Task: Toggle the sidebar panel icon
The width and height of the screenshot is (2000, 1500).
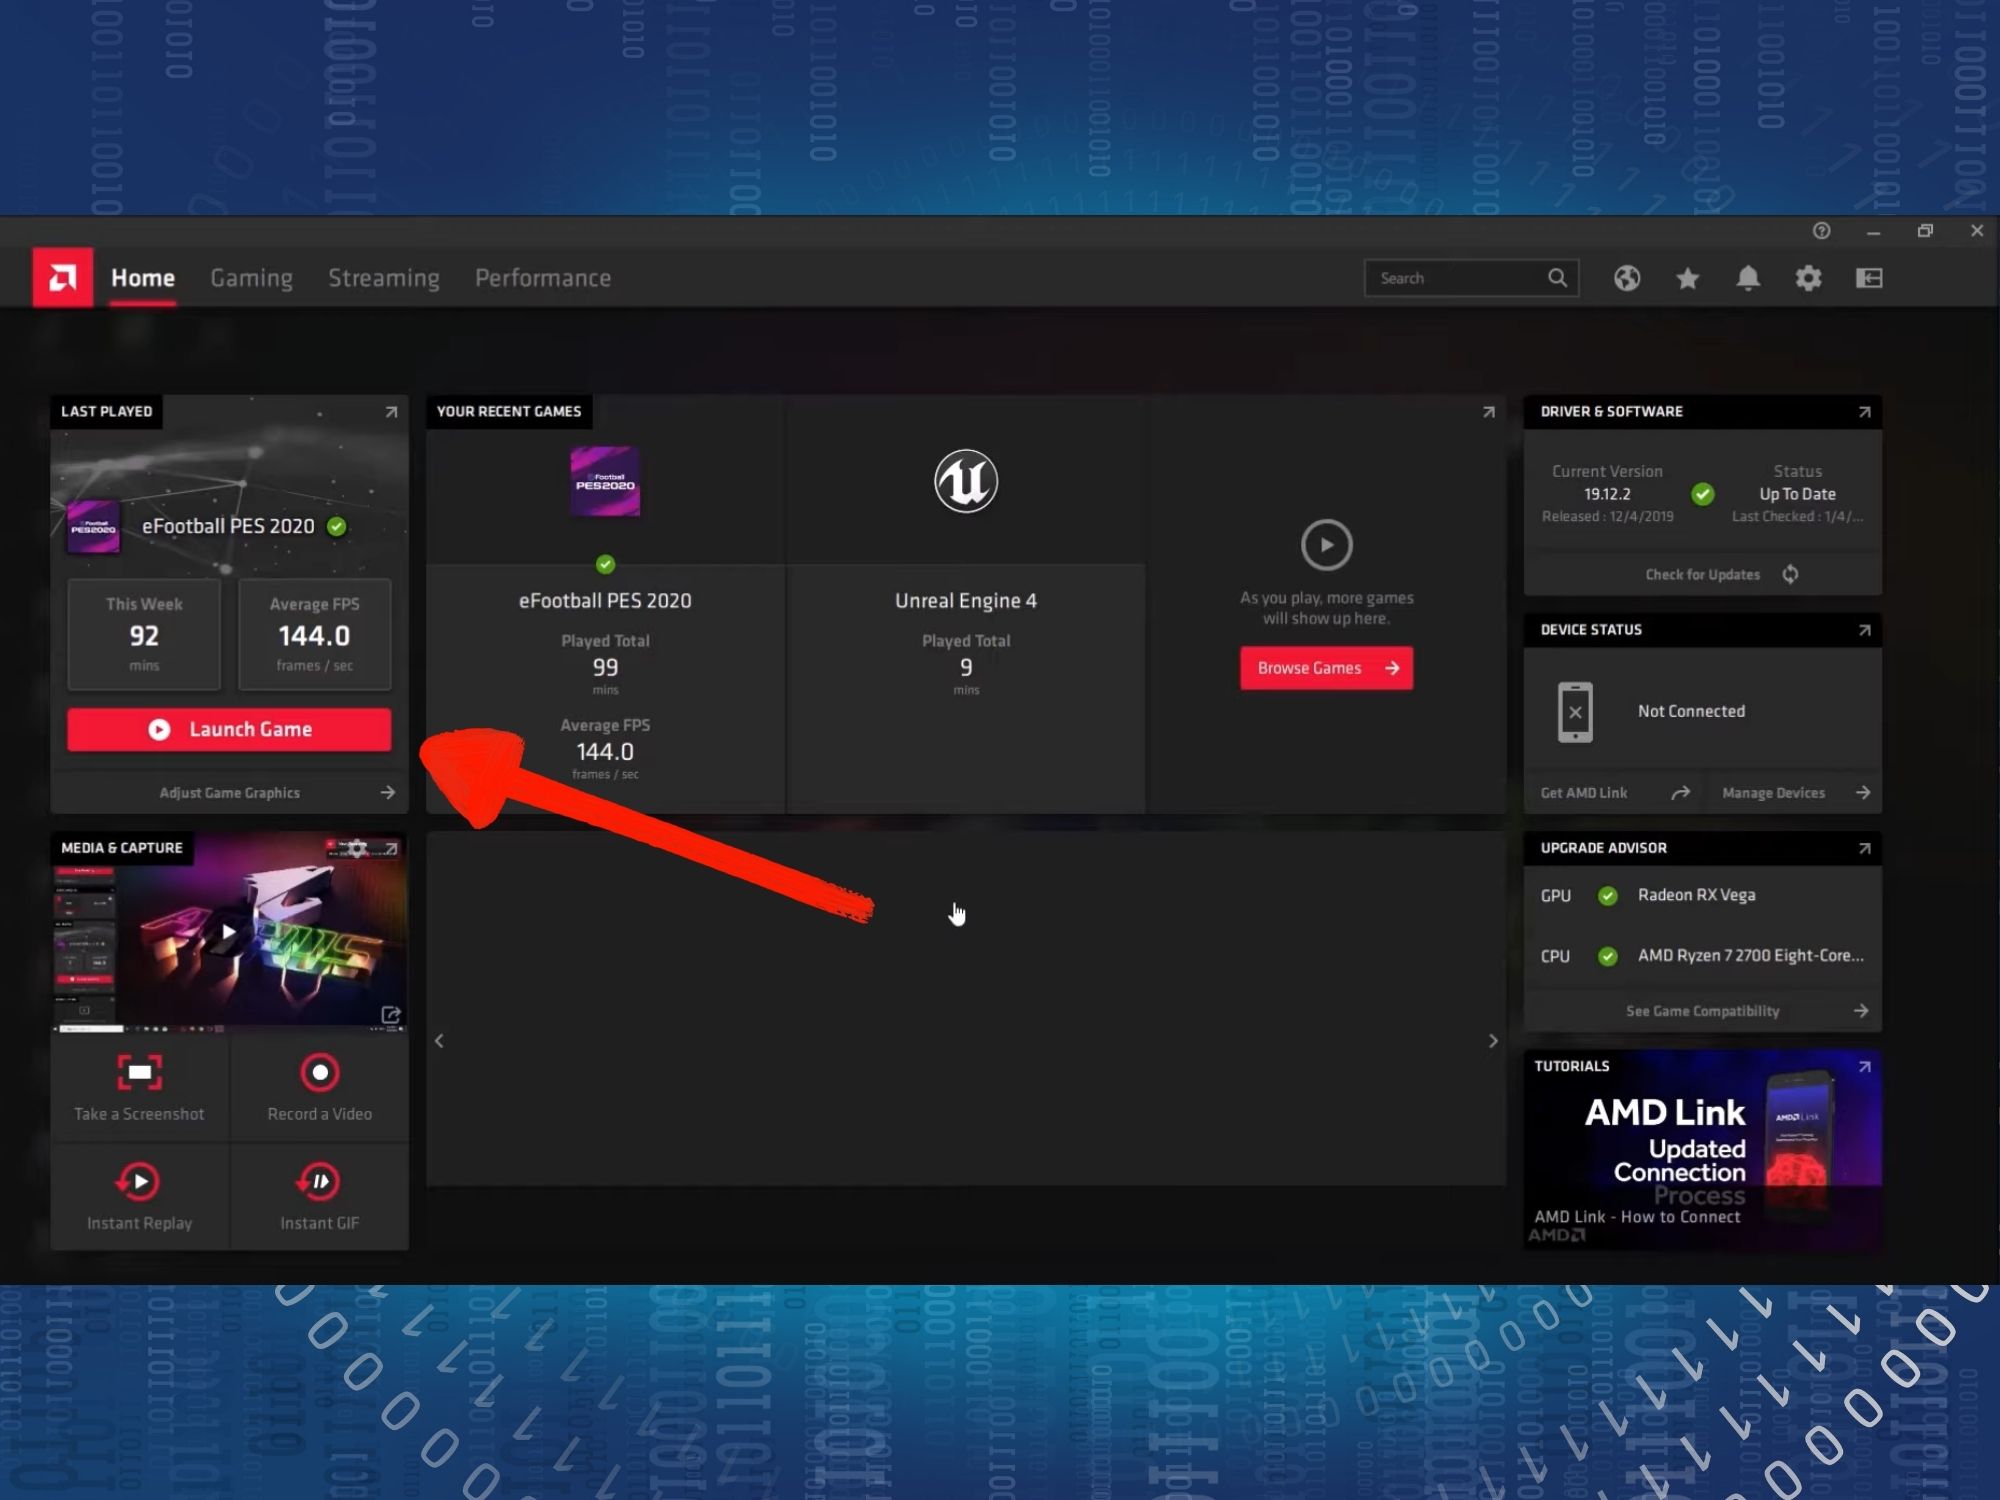Action: pos(1869,278)
